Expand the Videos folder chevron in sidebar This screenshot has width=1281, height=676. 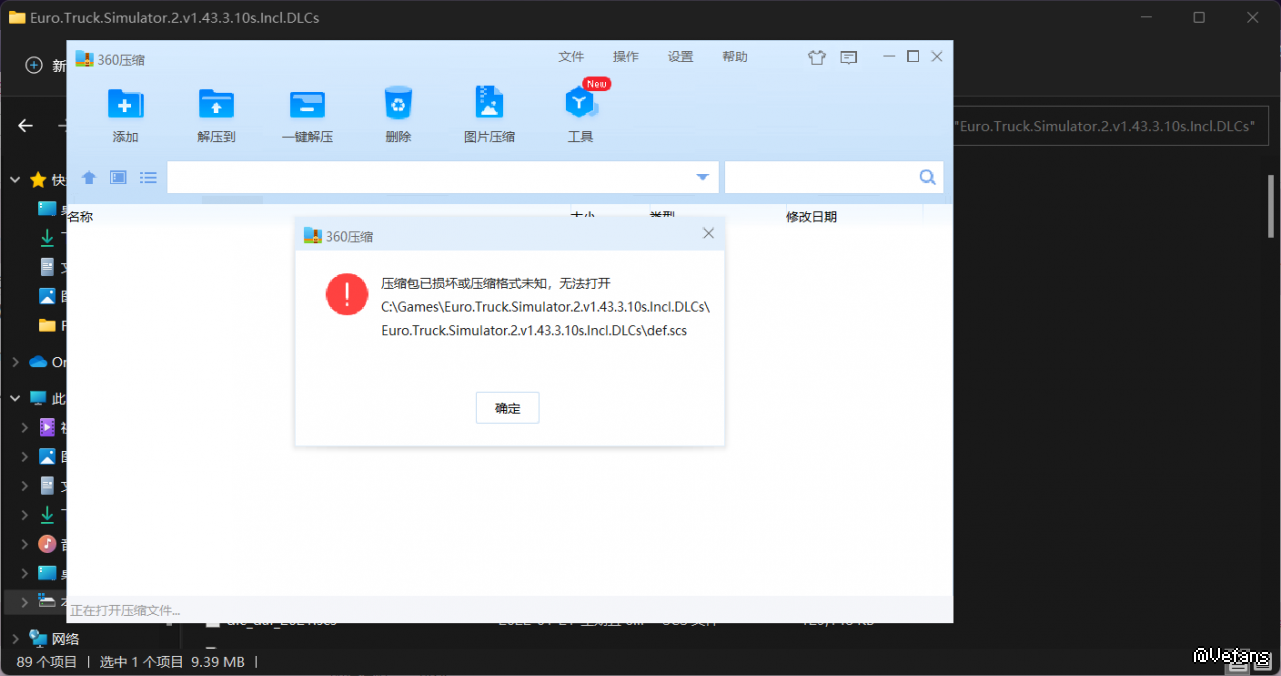(x=25, y=427)
